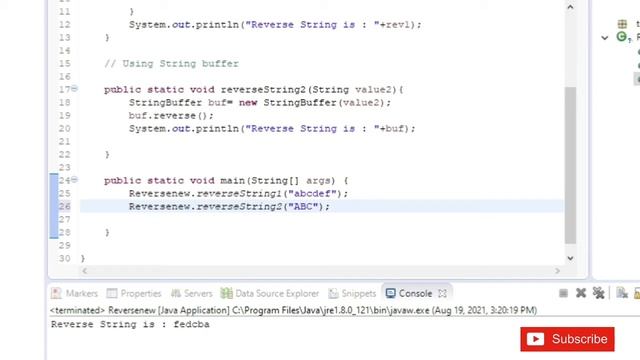Click the green class icon in the Outline
Screen dimensions: 640x360
622,37
